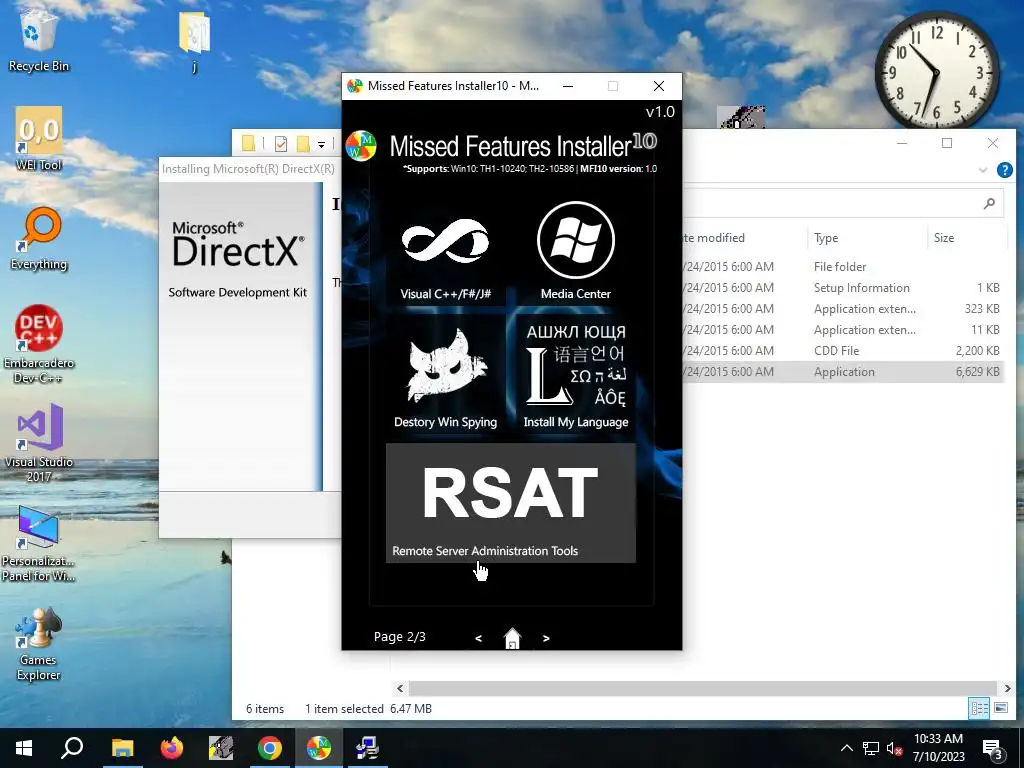Switch to the DirectX setup taskbar button
This screenshot has height=768, width=1024.
pyautogui.click(x=367, y=748)
